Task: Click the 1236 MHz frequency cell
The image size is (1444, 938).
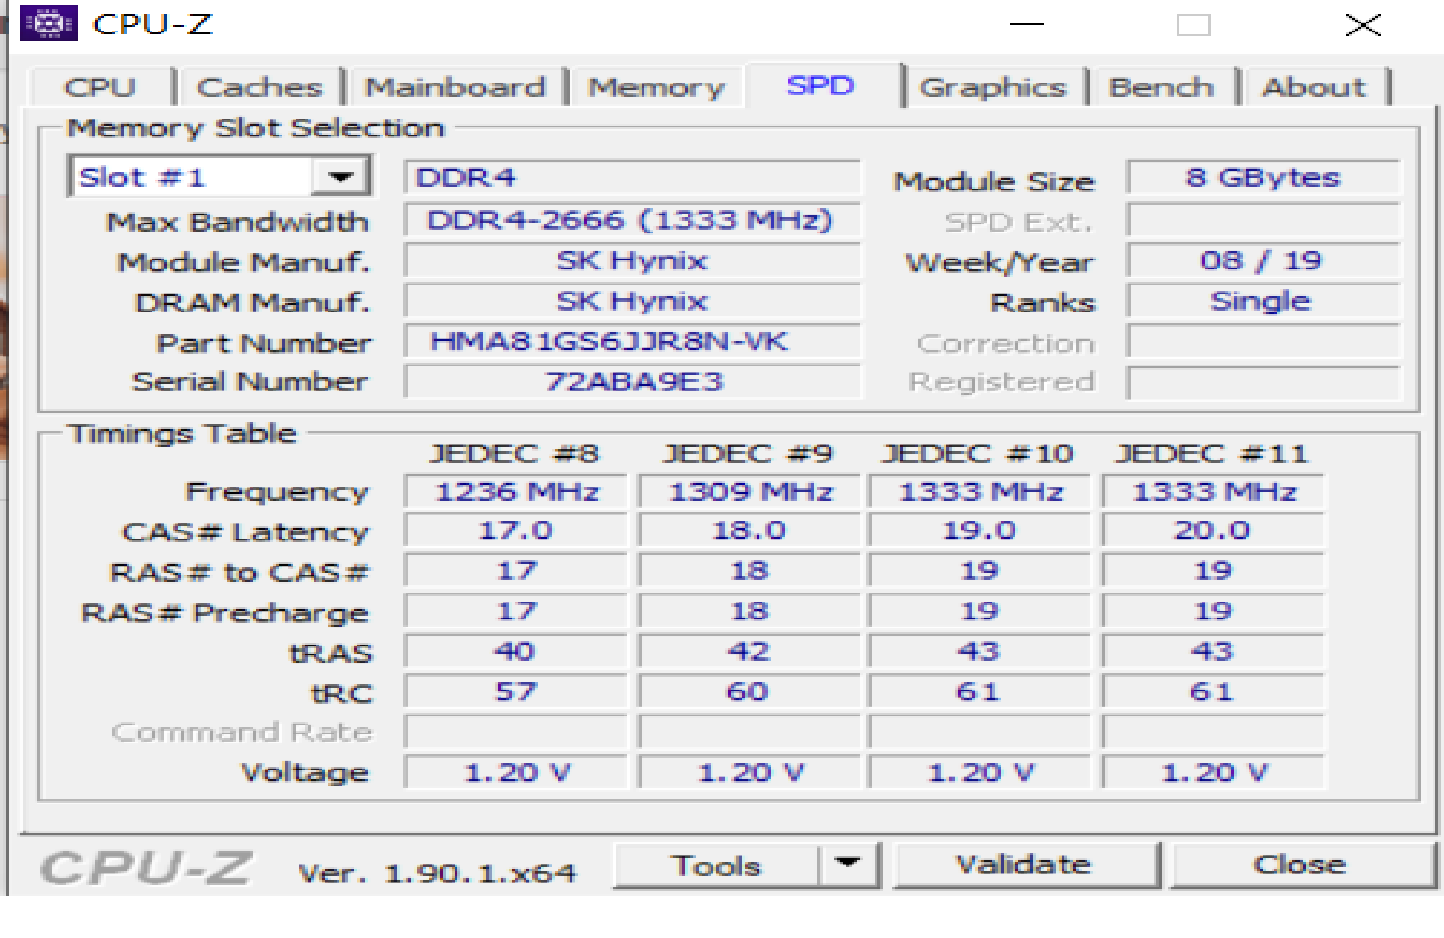Action: coord(516,491)
